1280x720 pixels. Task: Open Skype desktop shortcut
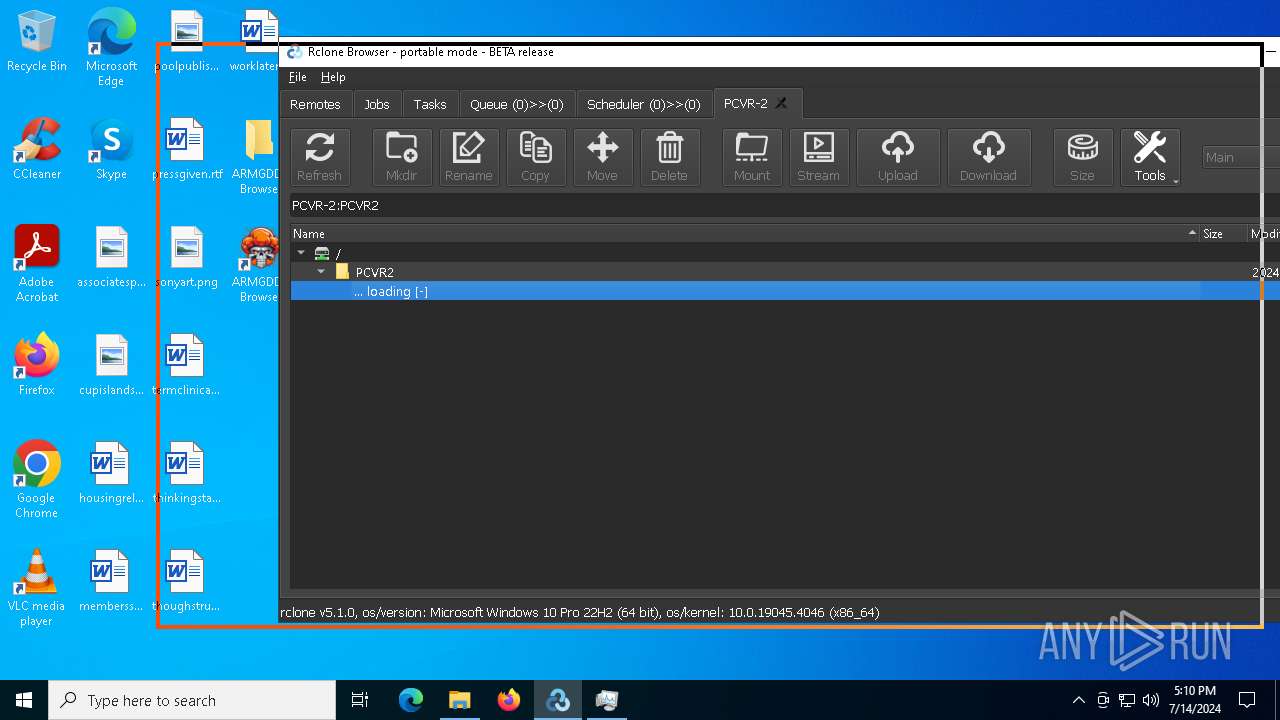pyautogui.click(x=111, y=150)
